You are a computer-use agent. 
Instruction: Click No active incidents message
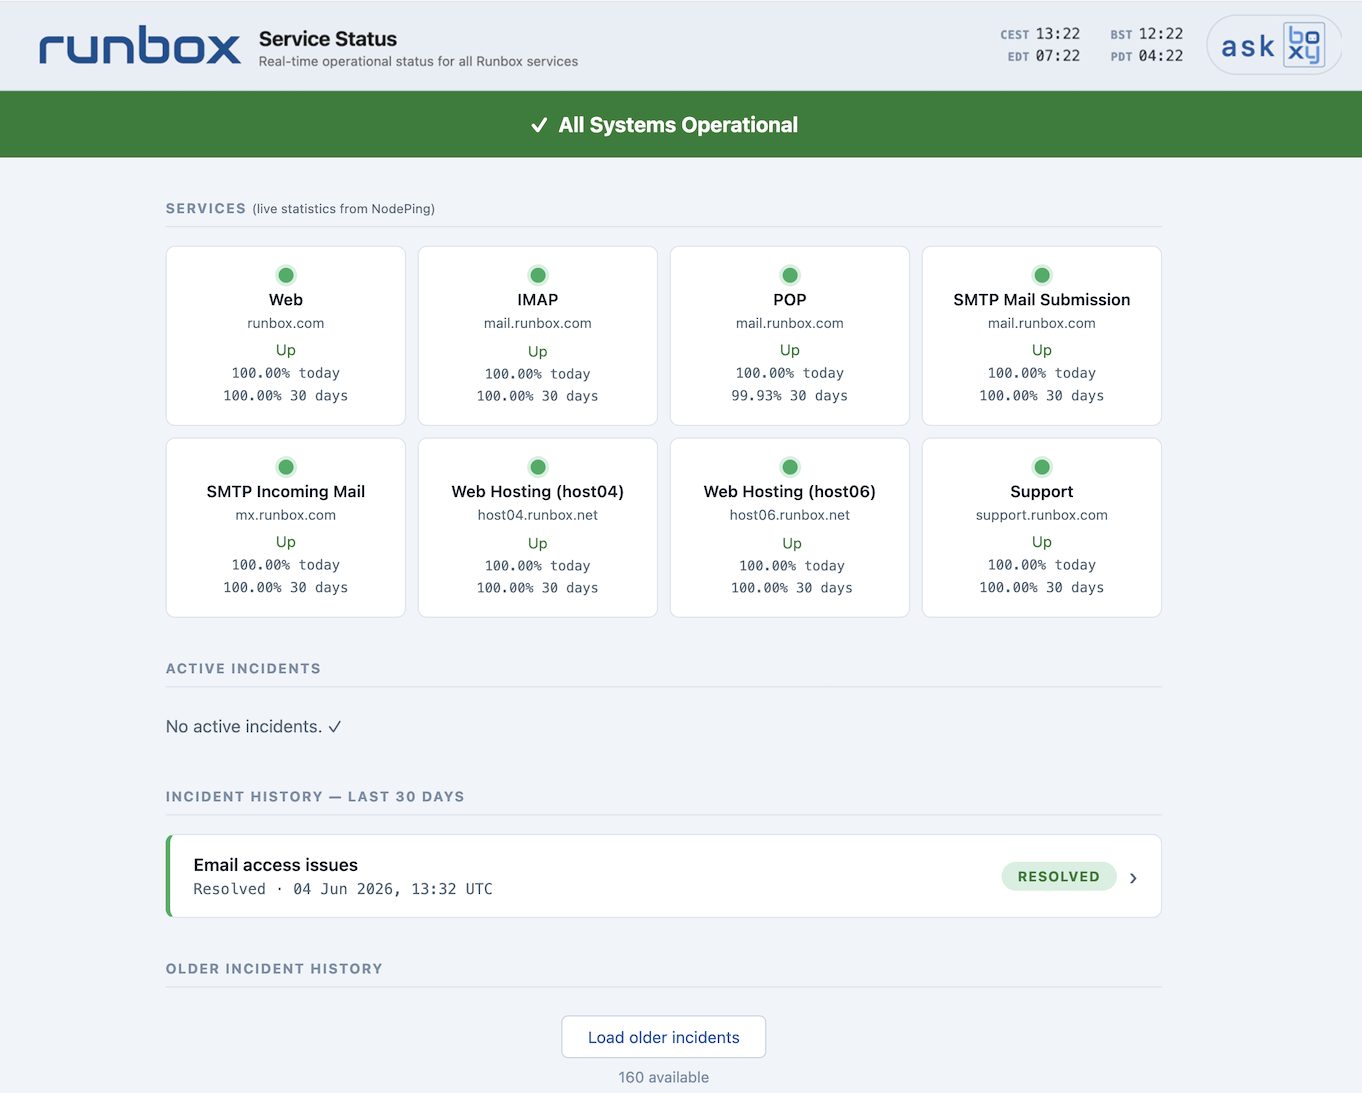(254, 727)
